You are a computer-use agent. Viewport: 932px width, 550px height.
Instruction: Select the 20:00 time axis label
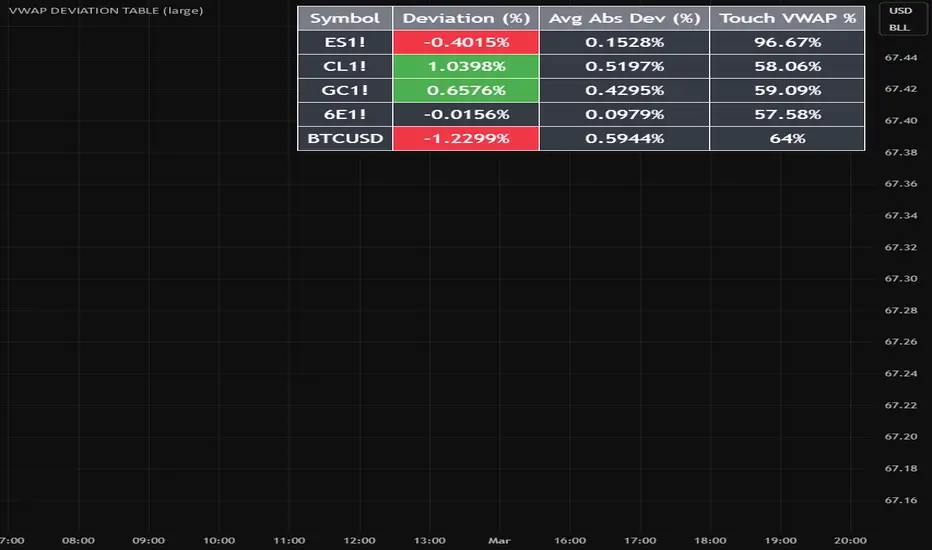tap(850, 540)
